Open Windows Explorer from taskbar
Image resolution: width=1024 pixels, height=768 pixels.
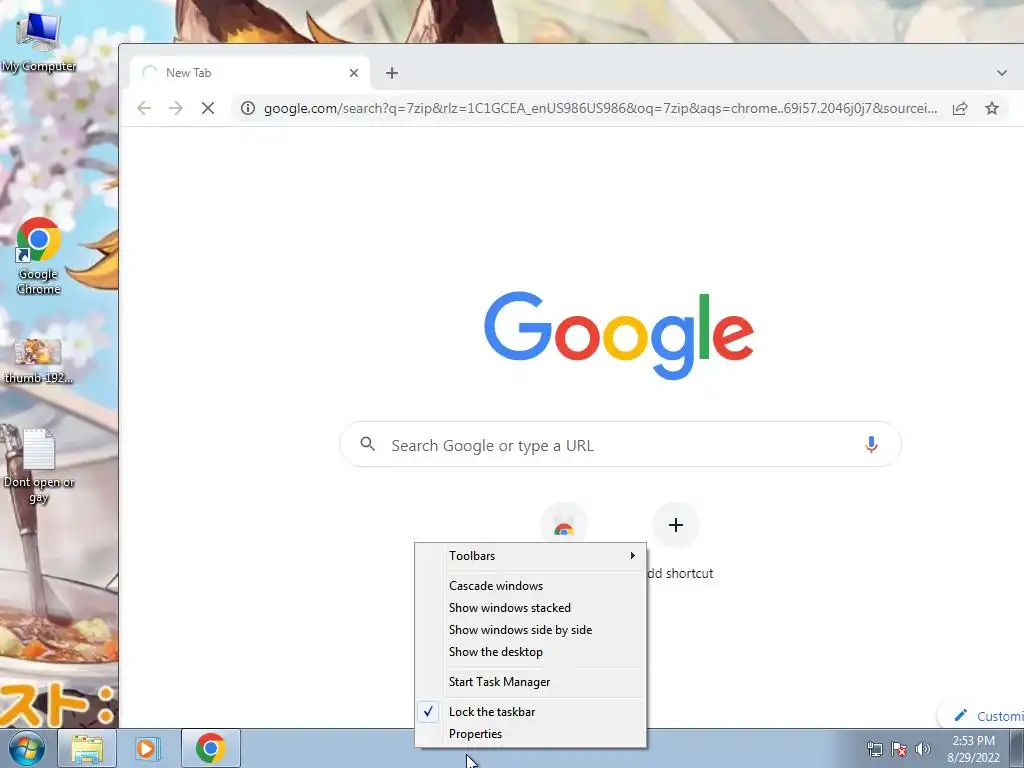coord(87,748)
